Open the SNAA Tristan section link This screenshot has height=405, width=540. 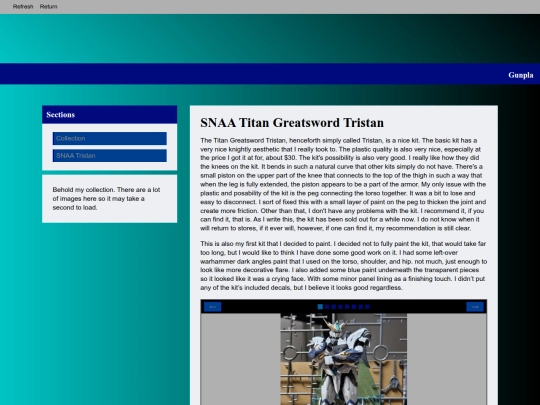[110, 156]
